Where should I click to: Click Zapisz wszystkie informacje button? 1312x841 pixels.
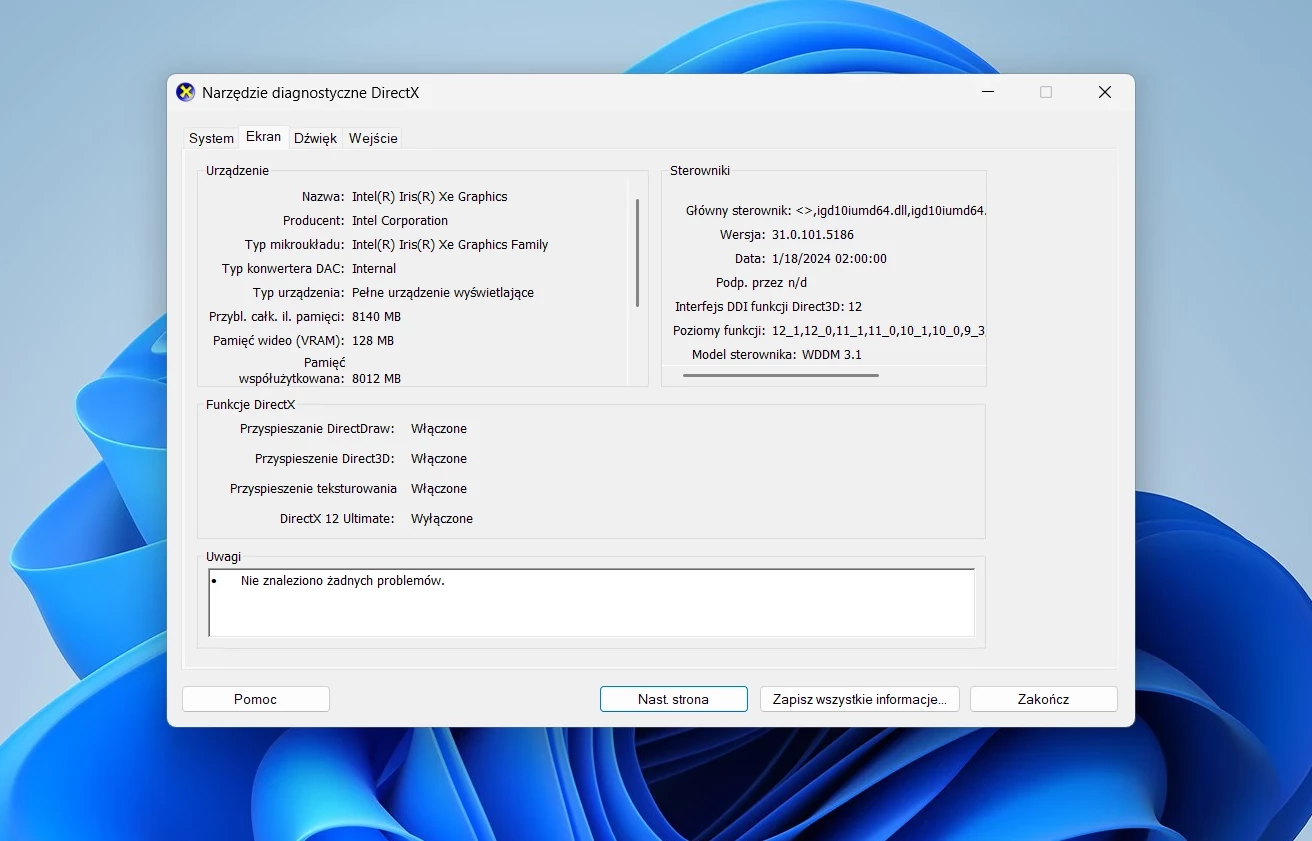(860, 699)
